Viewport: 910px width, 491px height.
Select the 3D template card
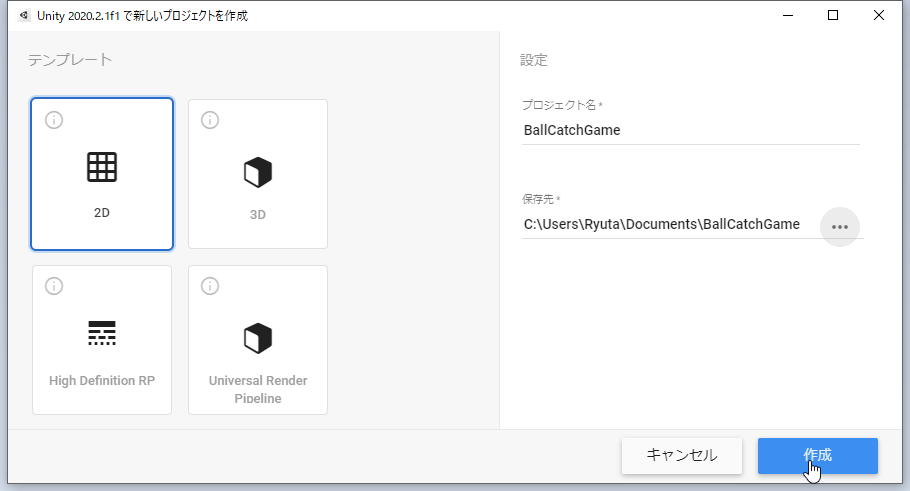258,174
